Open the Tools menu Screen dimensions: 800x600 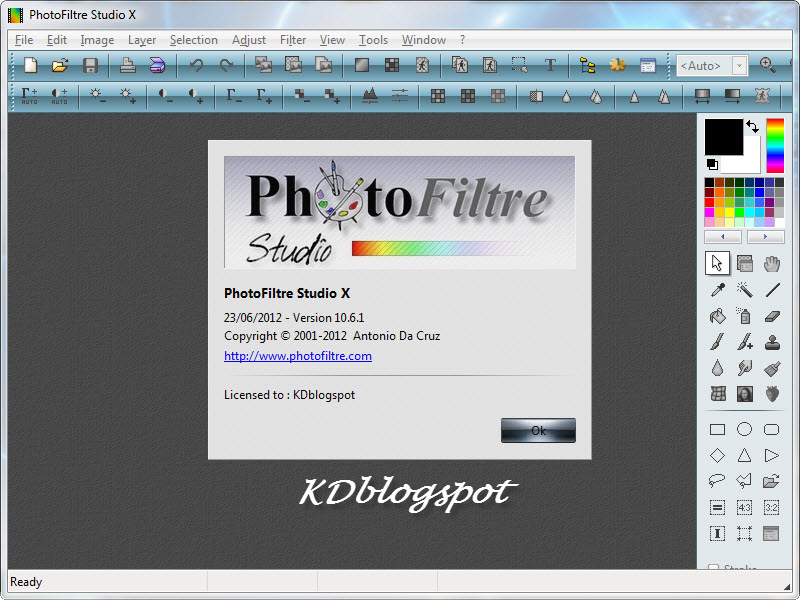click(x=373, y=40)
